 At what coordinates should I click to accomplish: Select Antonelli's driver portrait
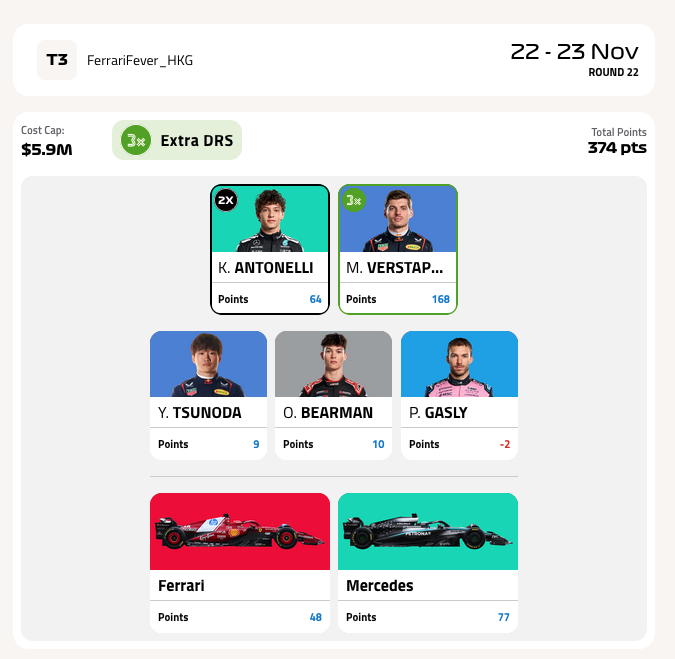tap(270, 219)
